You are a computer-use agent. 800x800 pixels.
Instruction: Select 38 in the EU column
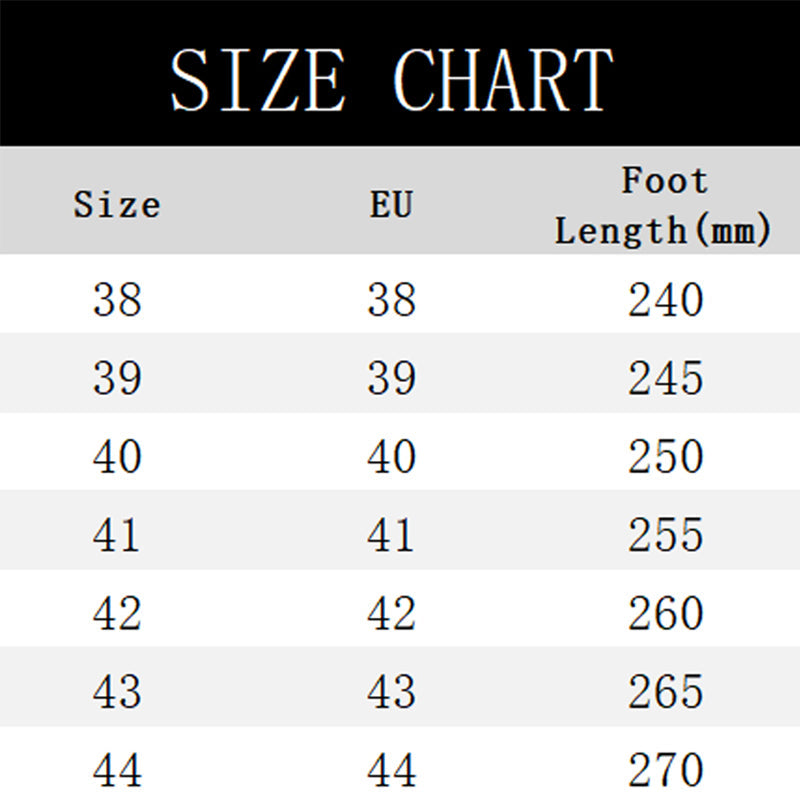(391, 300)
